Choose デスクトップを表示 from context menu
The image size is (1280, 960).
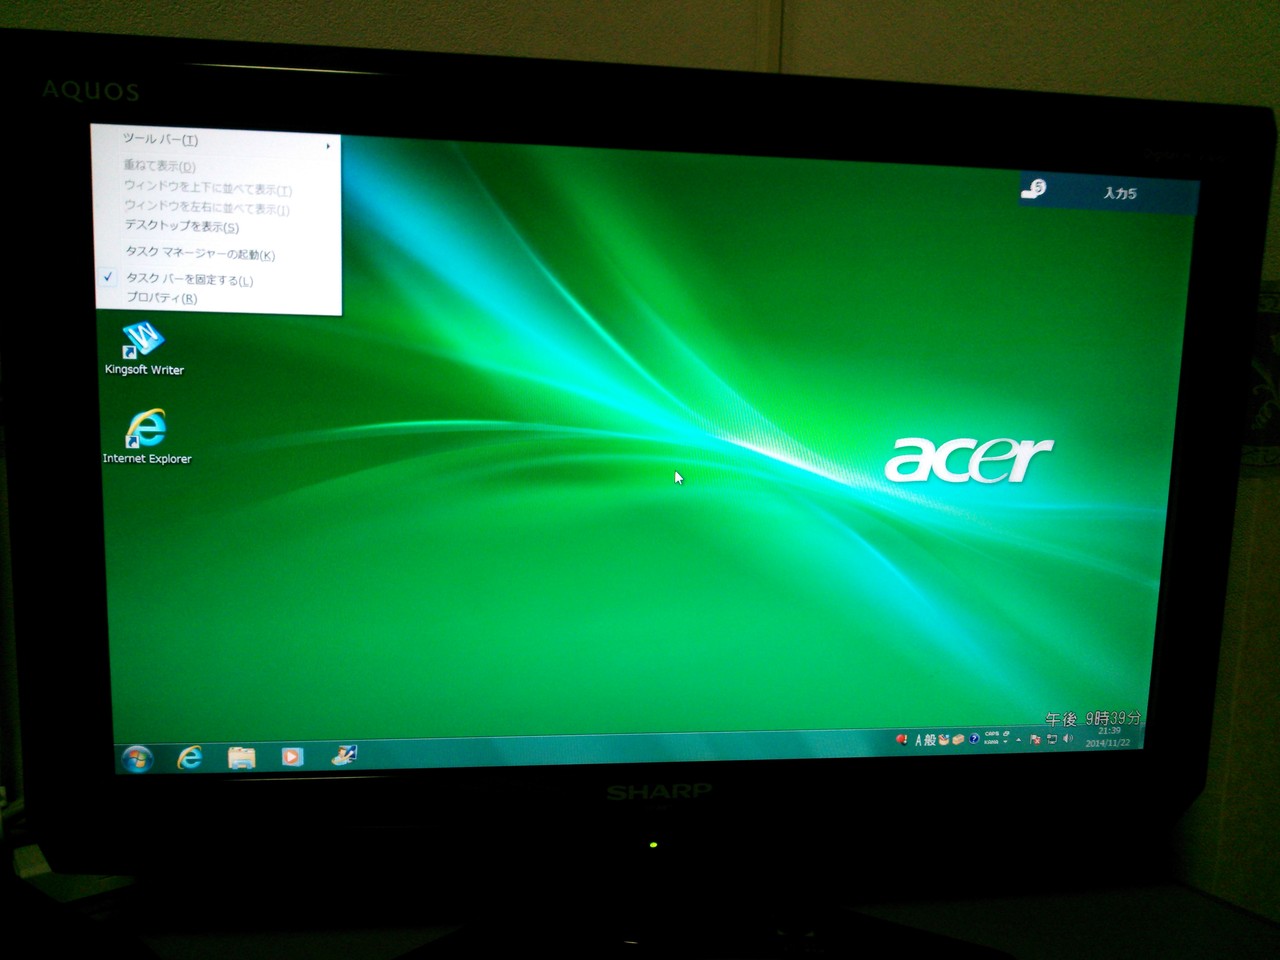[x=181, y=227]
